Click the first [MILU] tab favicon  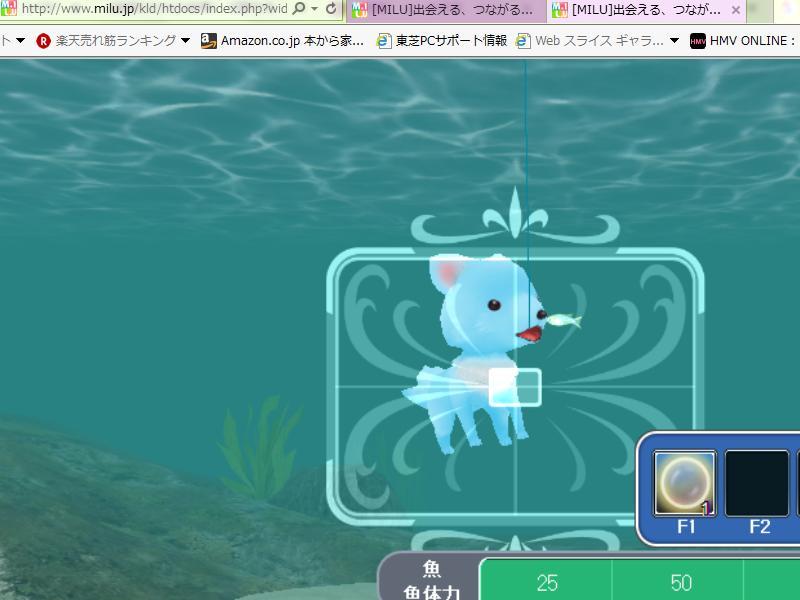[x=360, y=10]
